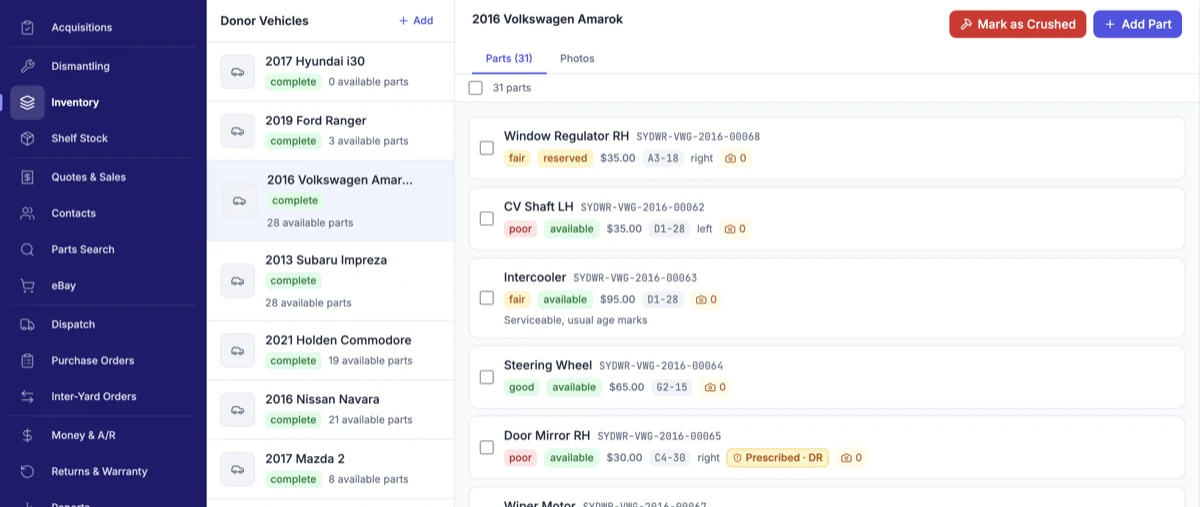Click the Dispatch truck icon
1200x507 pixels.
27,324
